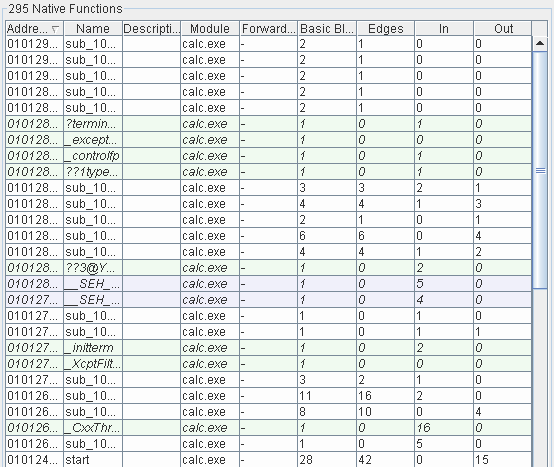The width and height of the screenshot is (554, 467).
Task: Click the Forwarded column header
Action: click(x=269, y=29)
